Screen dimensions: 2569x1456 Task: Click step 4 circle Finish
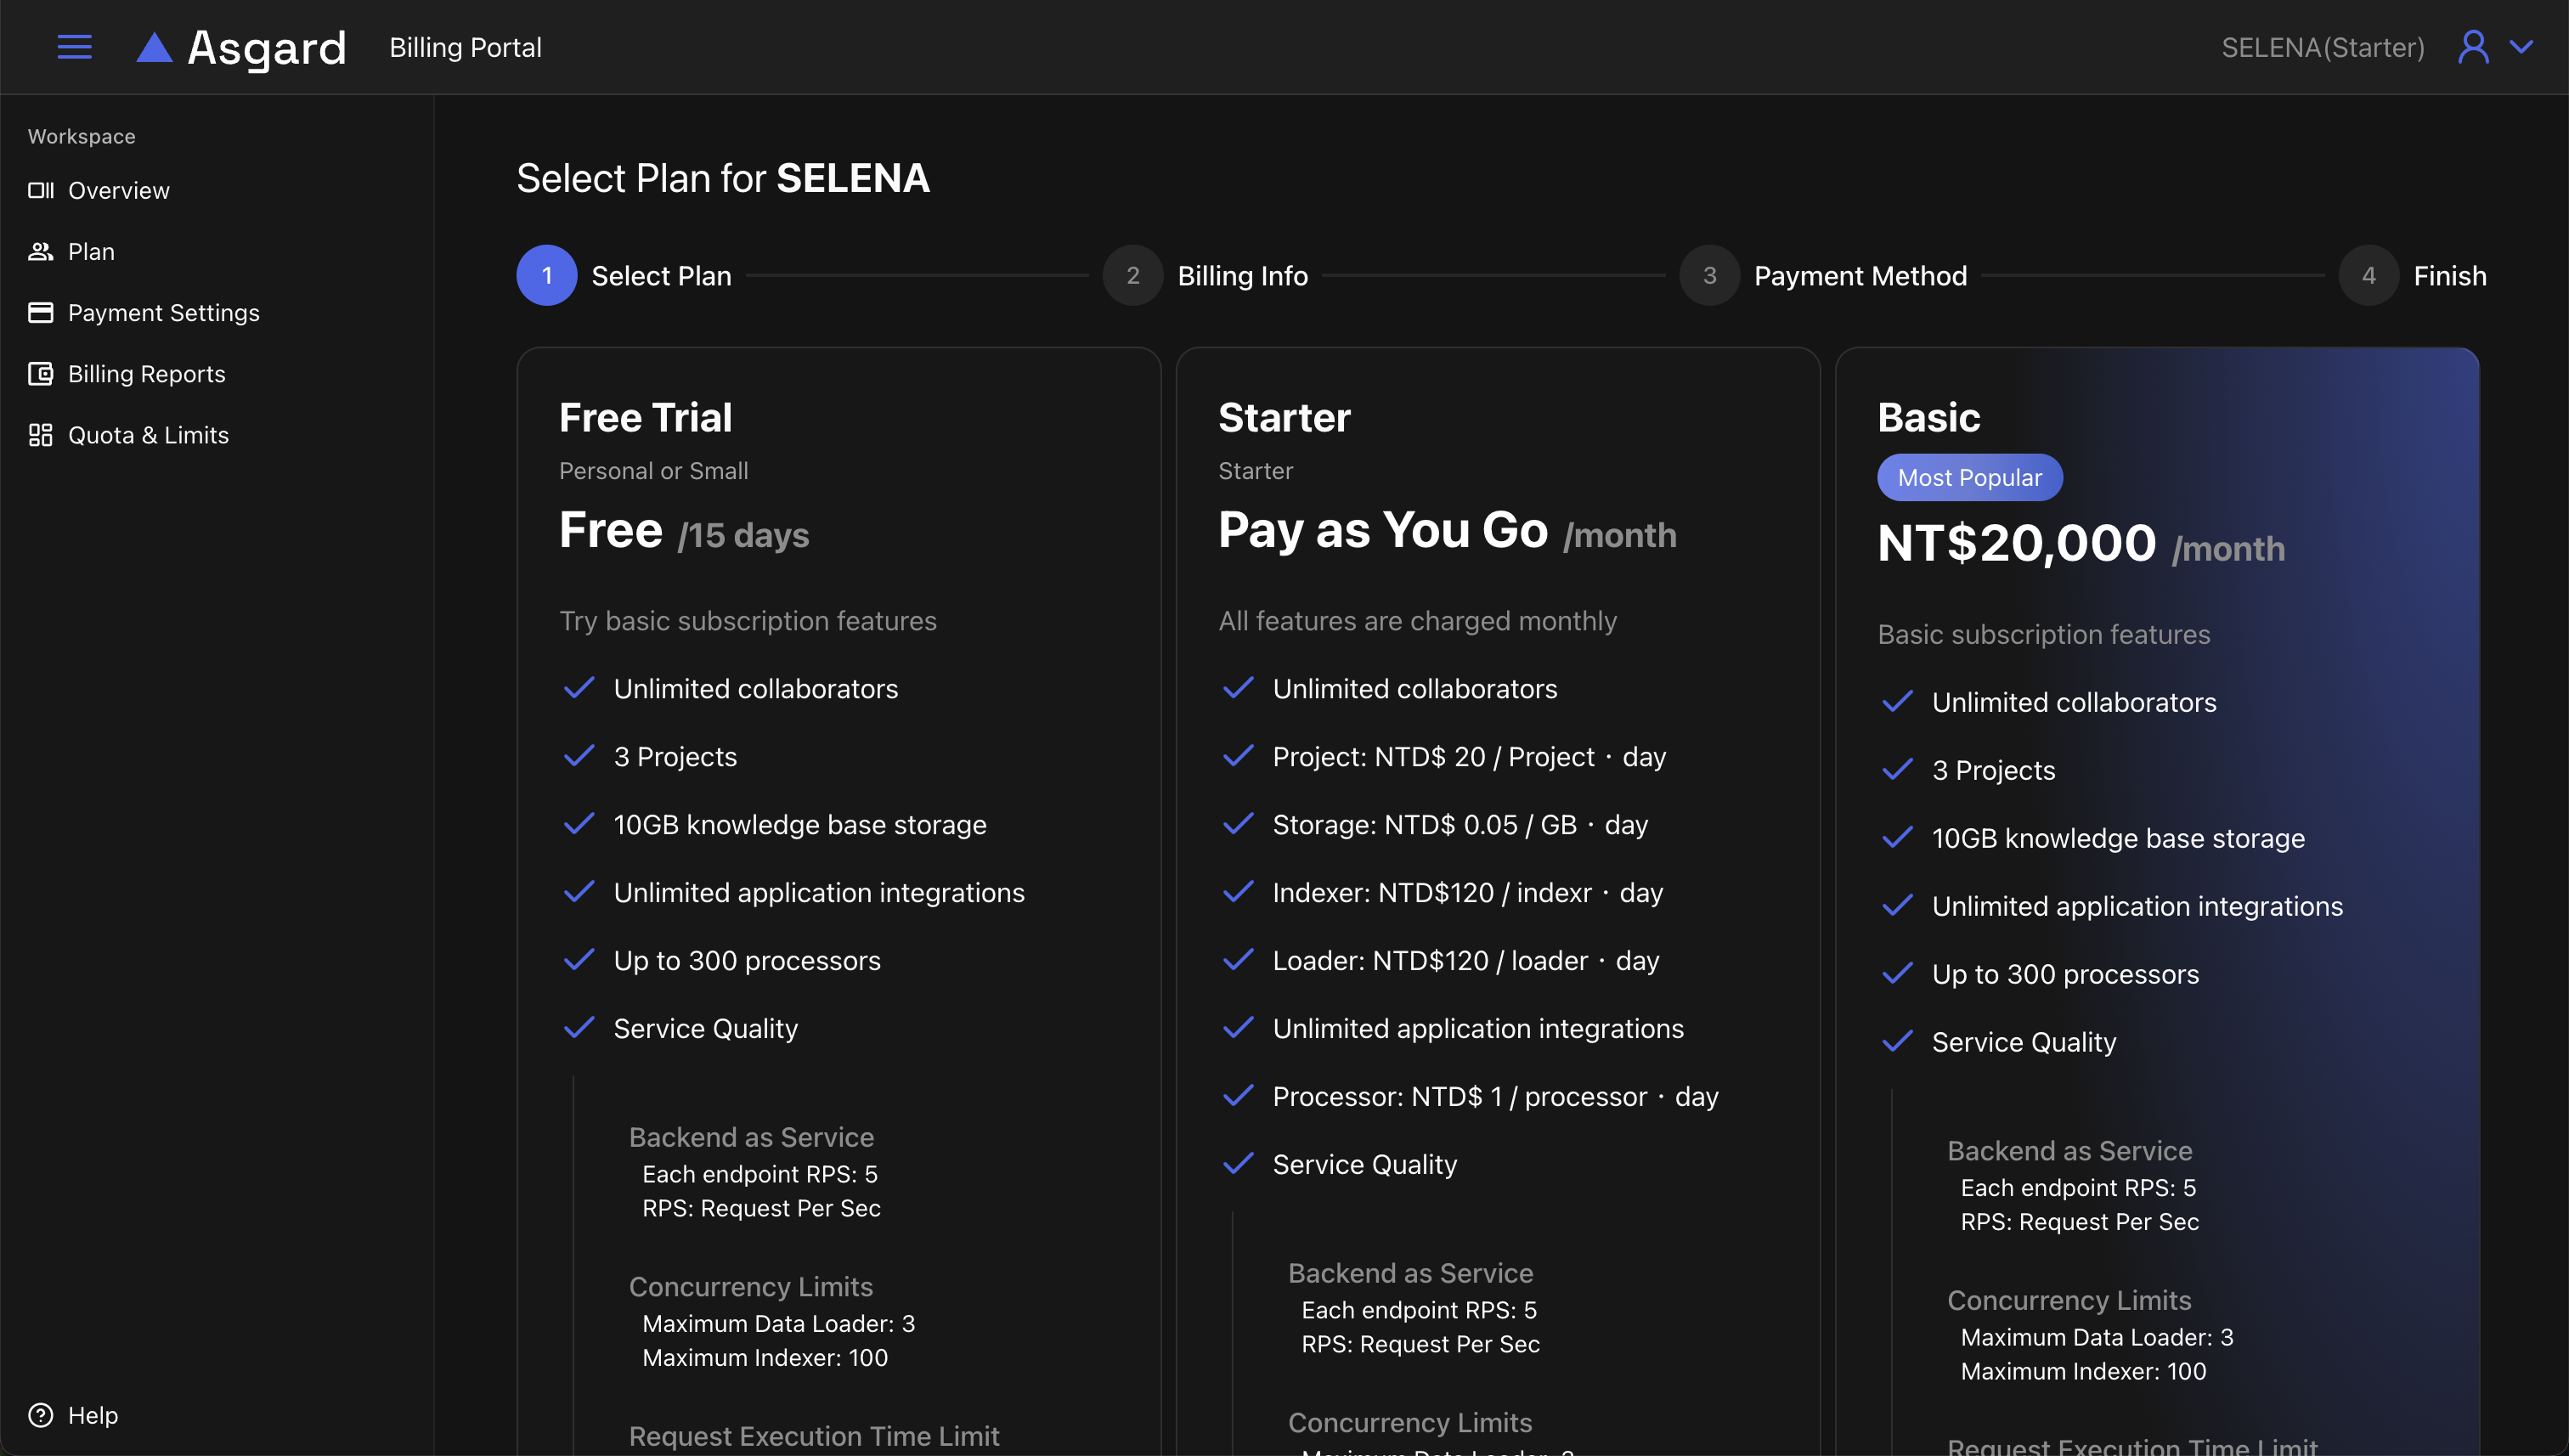pyautogui.click(x=2369, y=275)
